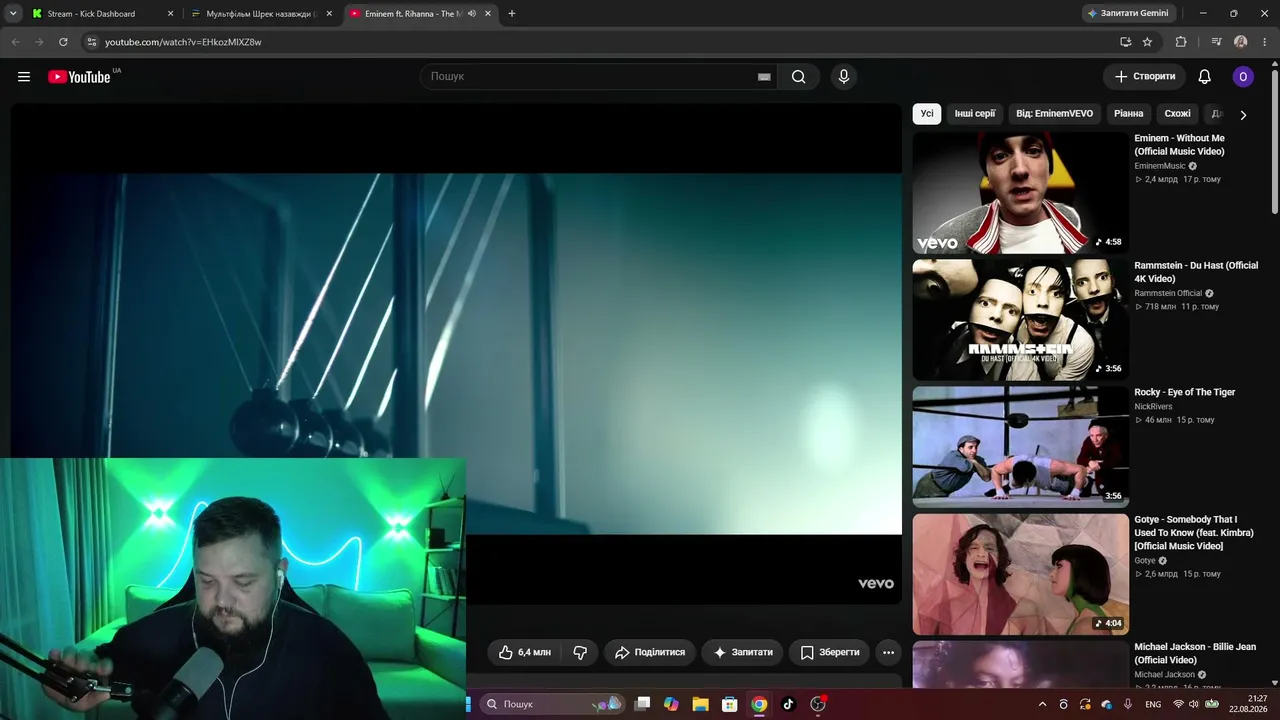Like the video with 6,4 млн likes
This screenshot has width=1280, height=720.
point(525,652)
